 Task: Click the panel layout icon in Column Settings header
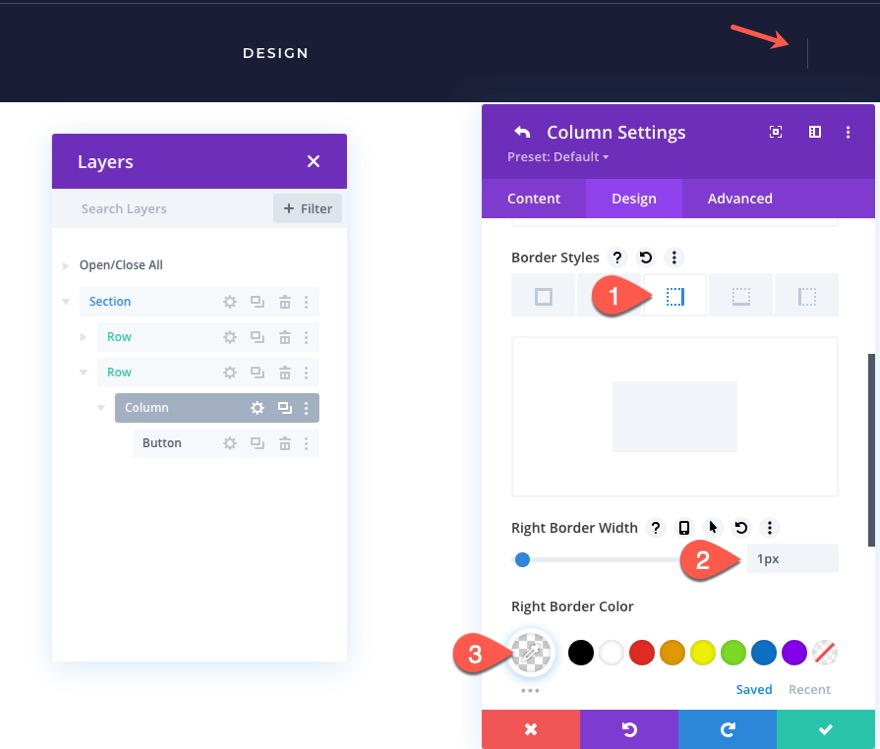[814, 131]
